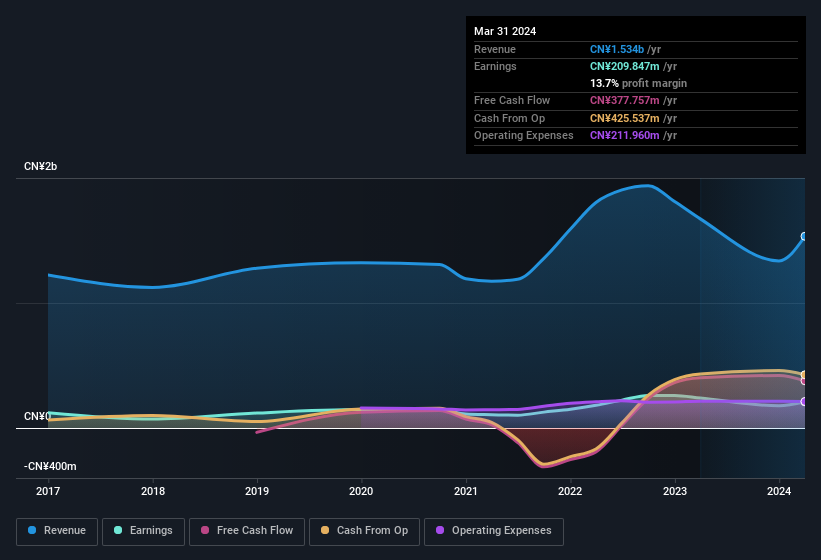821x560 pixels.
Task: Click the Operating Expenses tooltip label
Action: point(524,136)
